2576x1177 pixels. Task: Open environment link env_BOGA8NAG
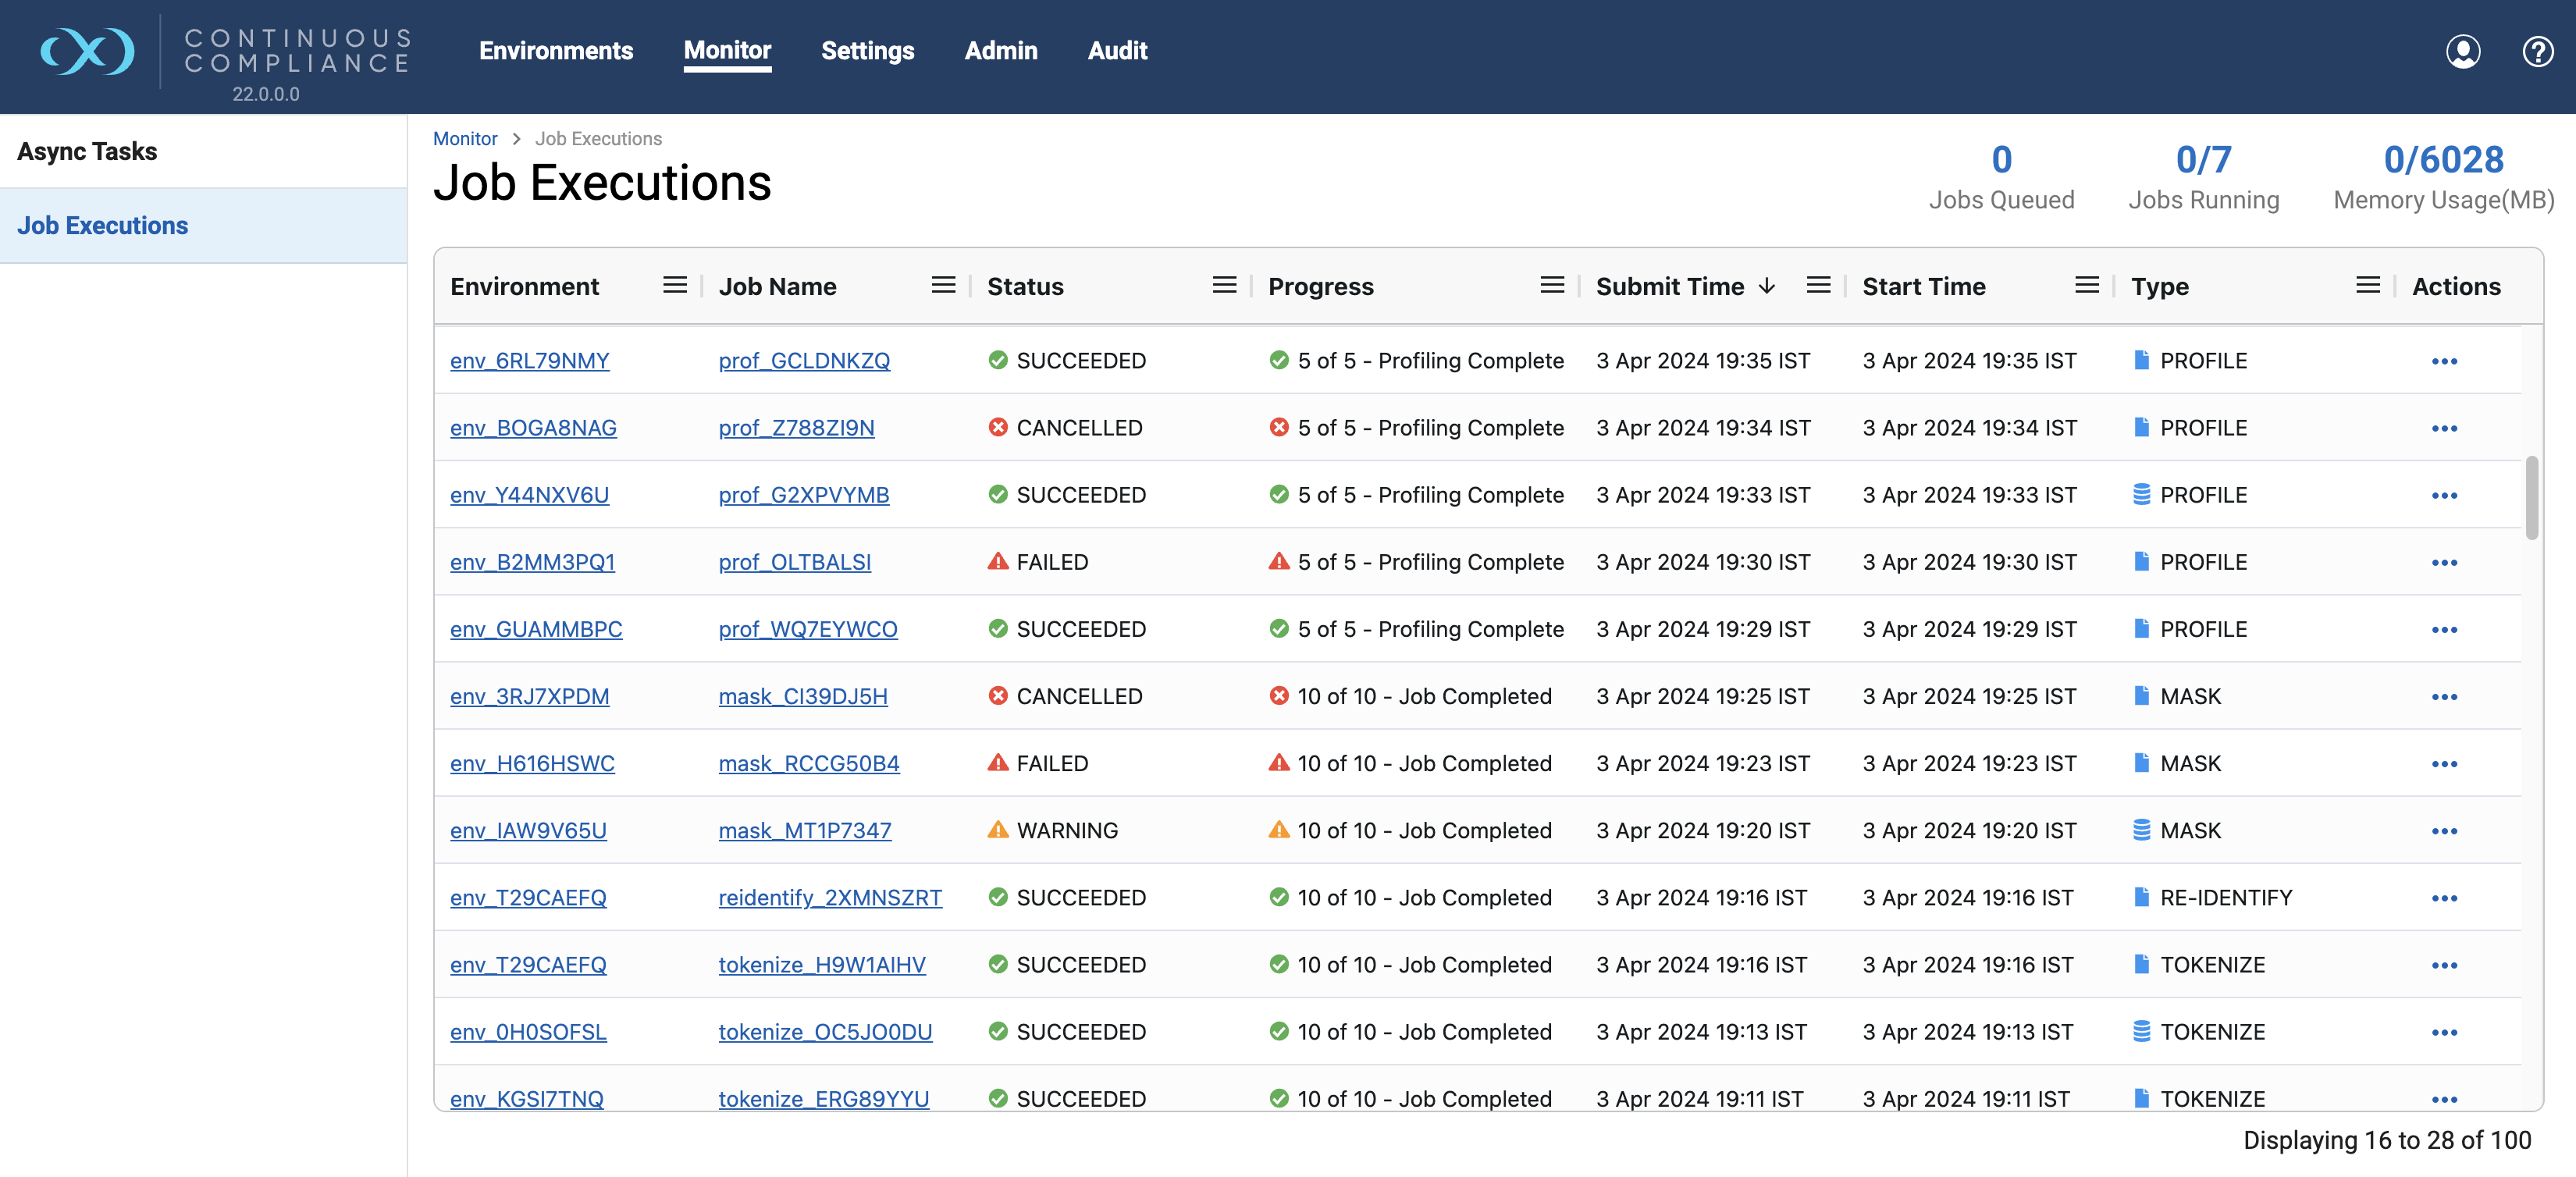tap(533, 428)
